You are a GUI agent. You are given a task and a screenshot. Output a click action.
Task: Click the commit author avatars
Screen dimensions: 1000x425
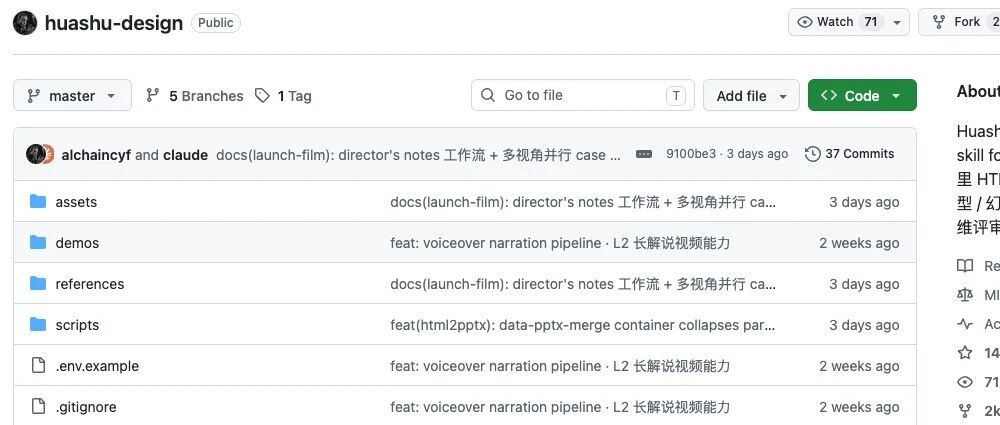pos(40,154)
